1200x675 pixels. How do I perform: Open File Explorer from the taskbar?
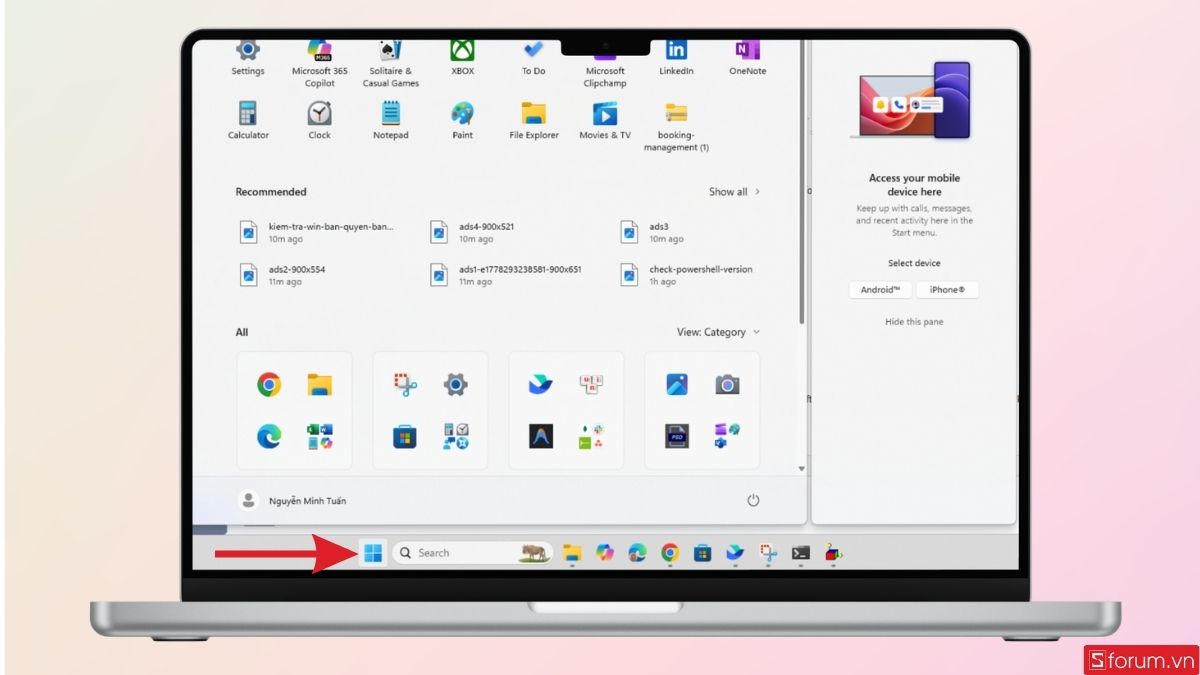[x=572, y=553]
